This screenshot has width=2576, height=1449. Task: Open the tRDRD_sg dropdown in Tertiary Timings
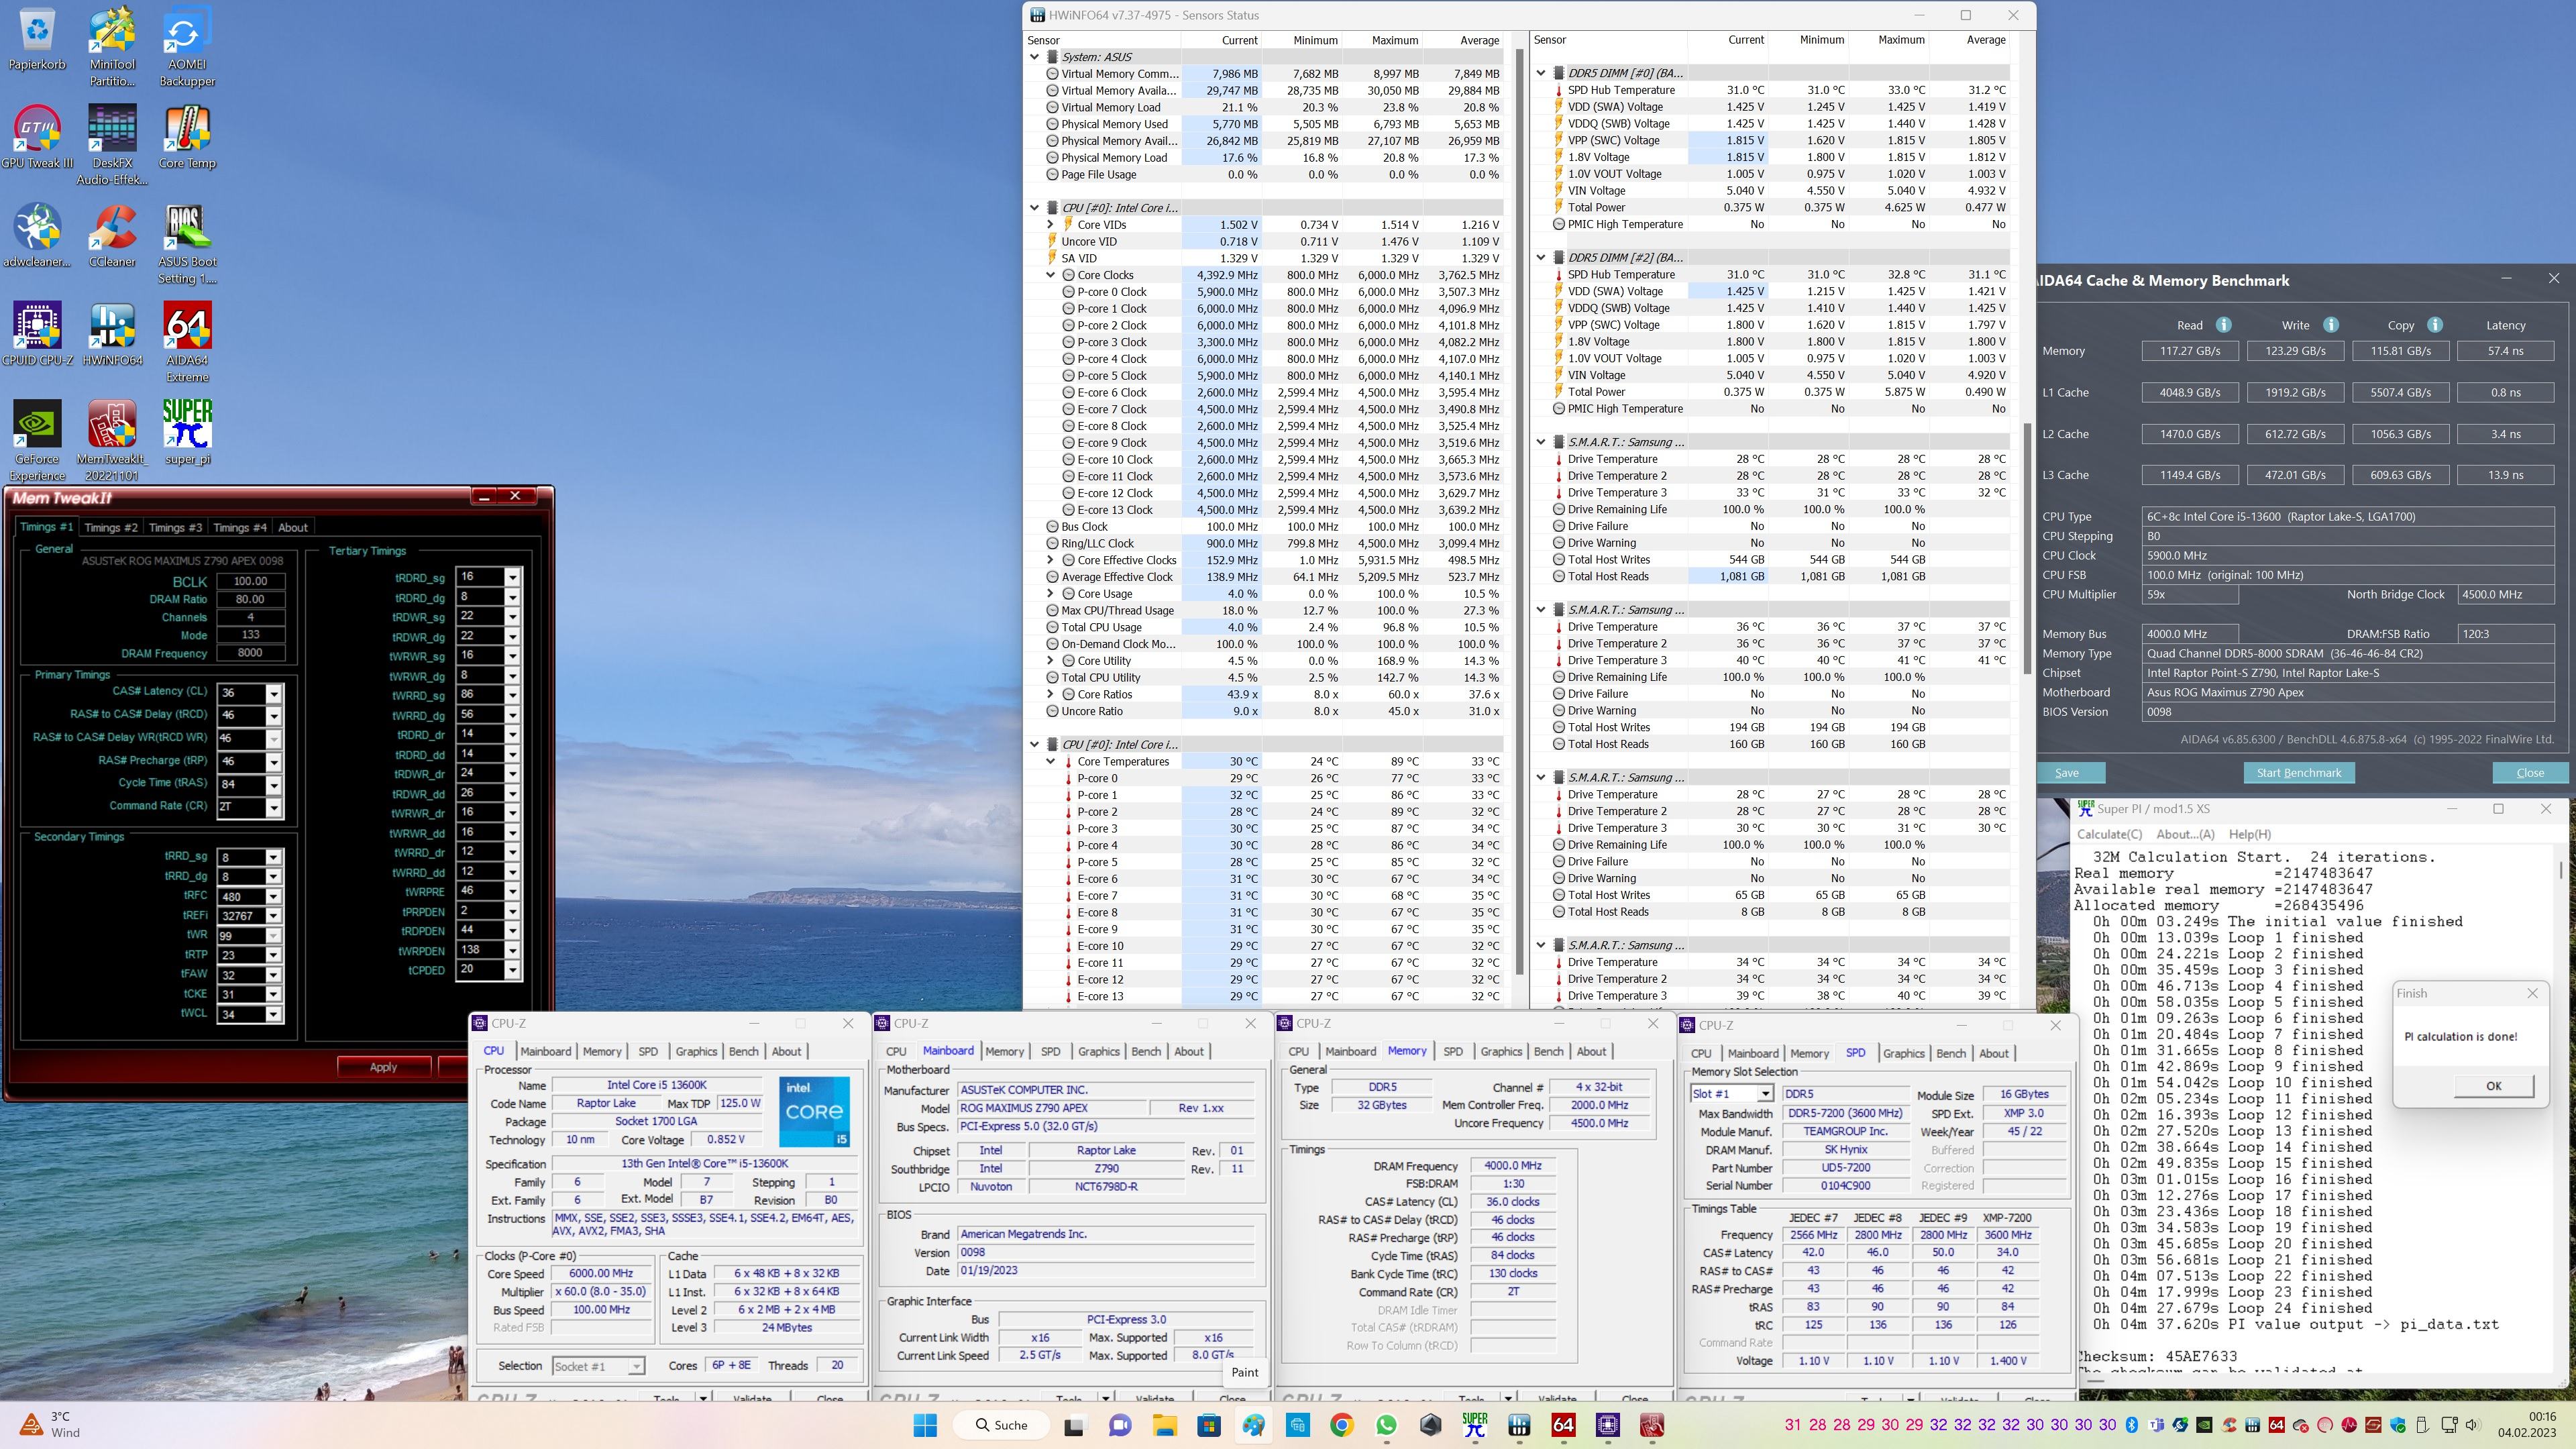click(513, 577)
